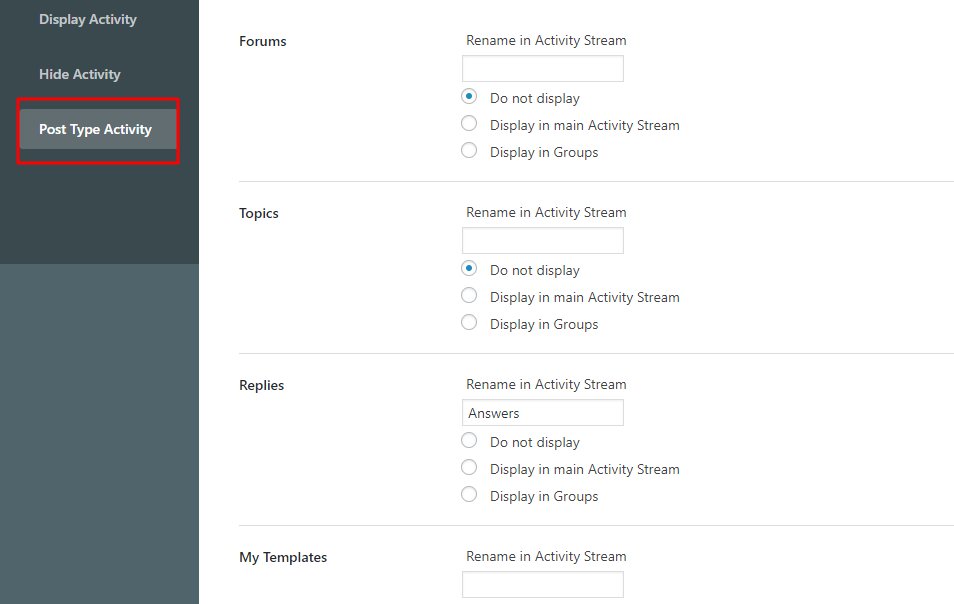Focus the Topics rename text field
Screen dimensions: 954x604
pyautogui.click(x=543, y=240)
